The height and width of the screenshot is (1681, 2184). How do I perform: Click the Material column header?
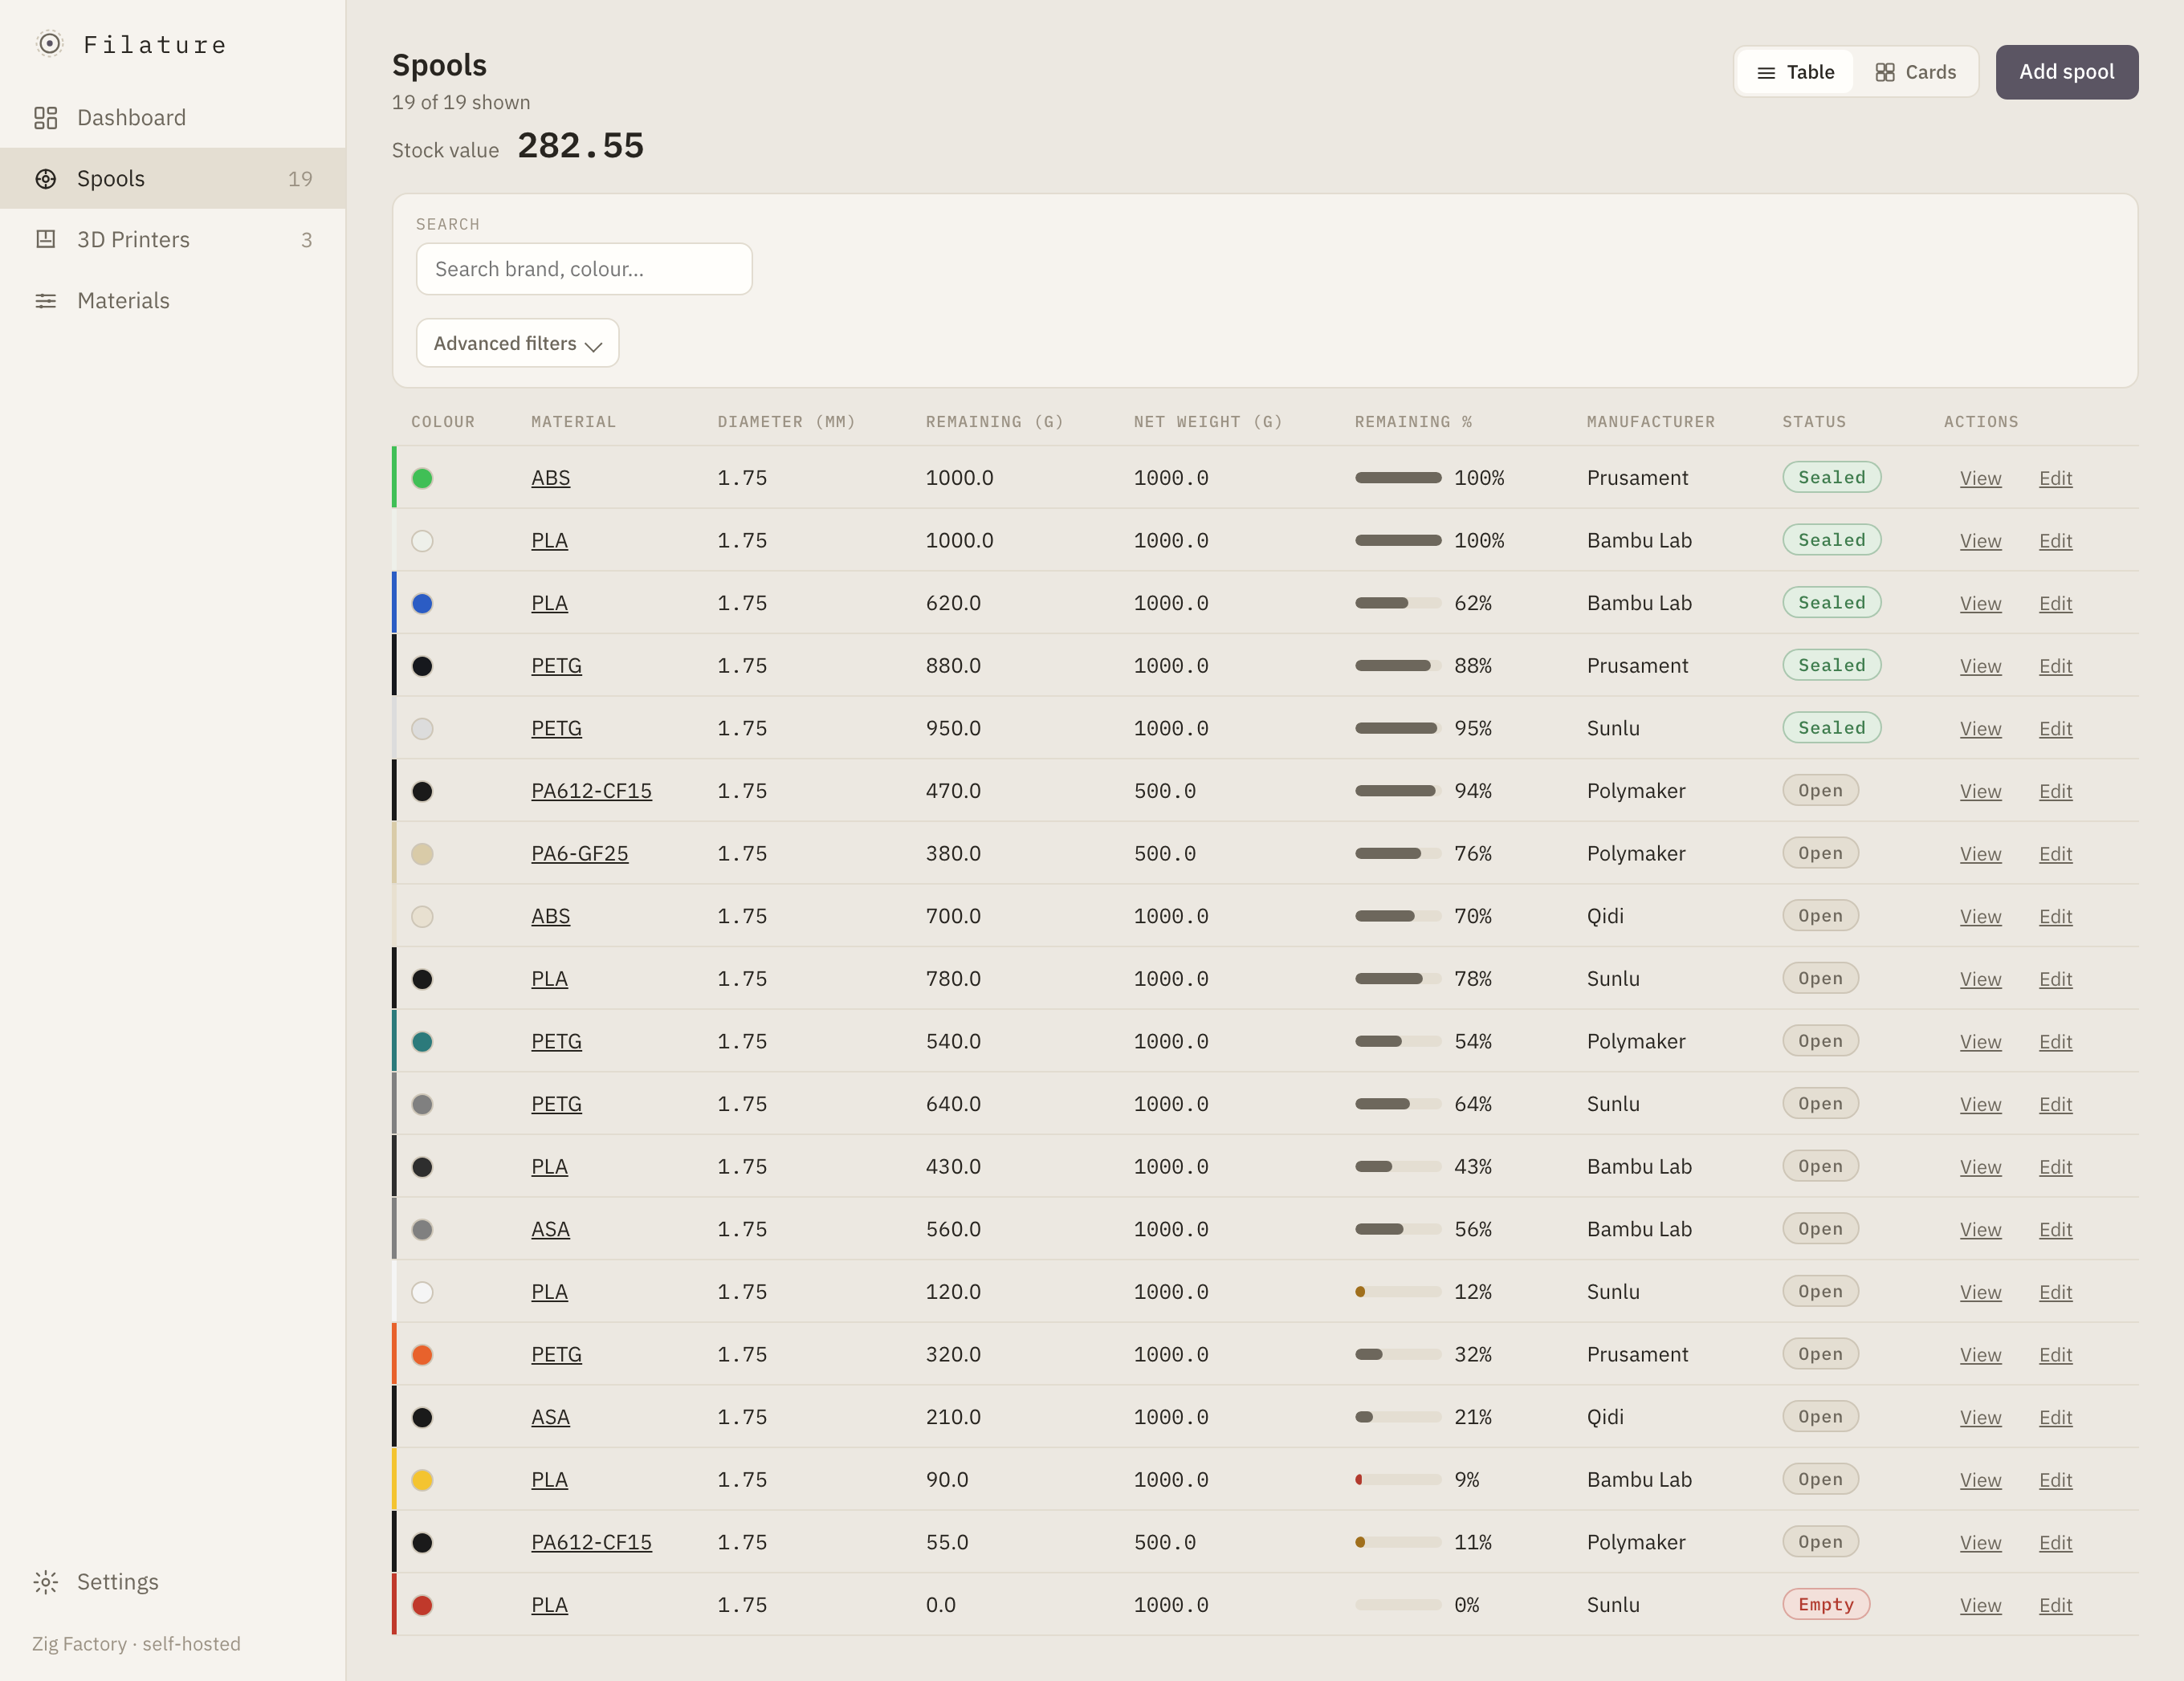click(573, 421)
